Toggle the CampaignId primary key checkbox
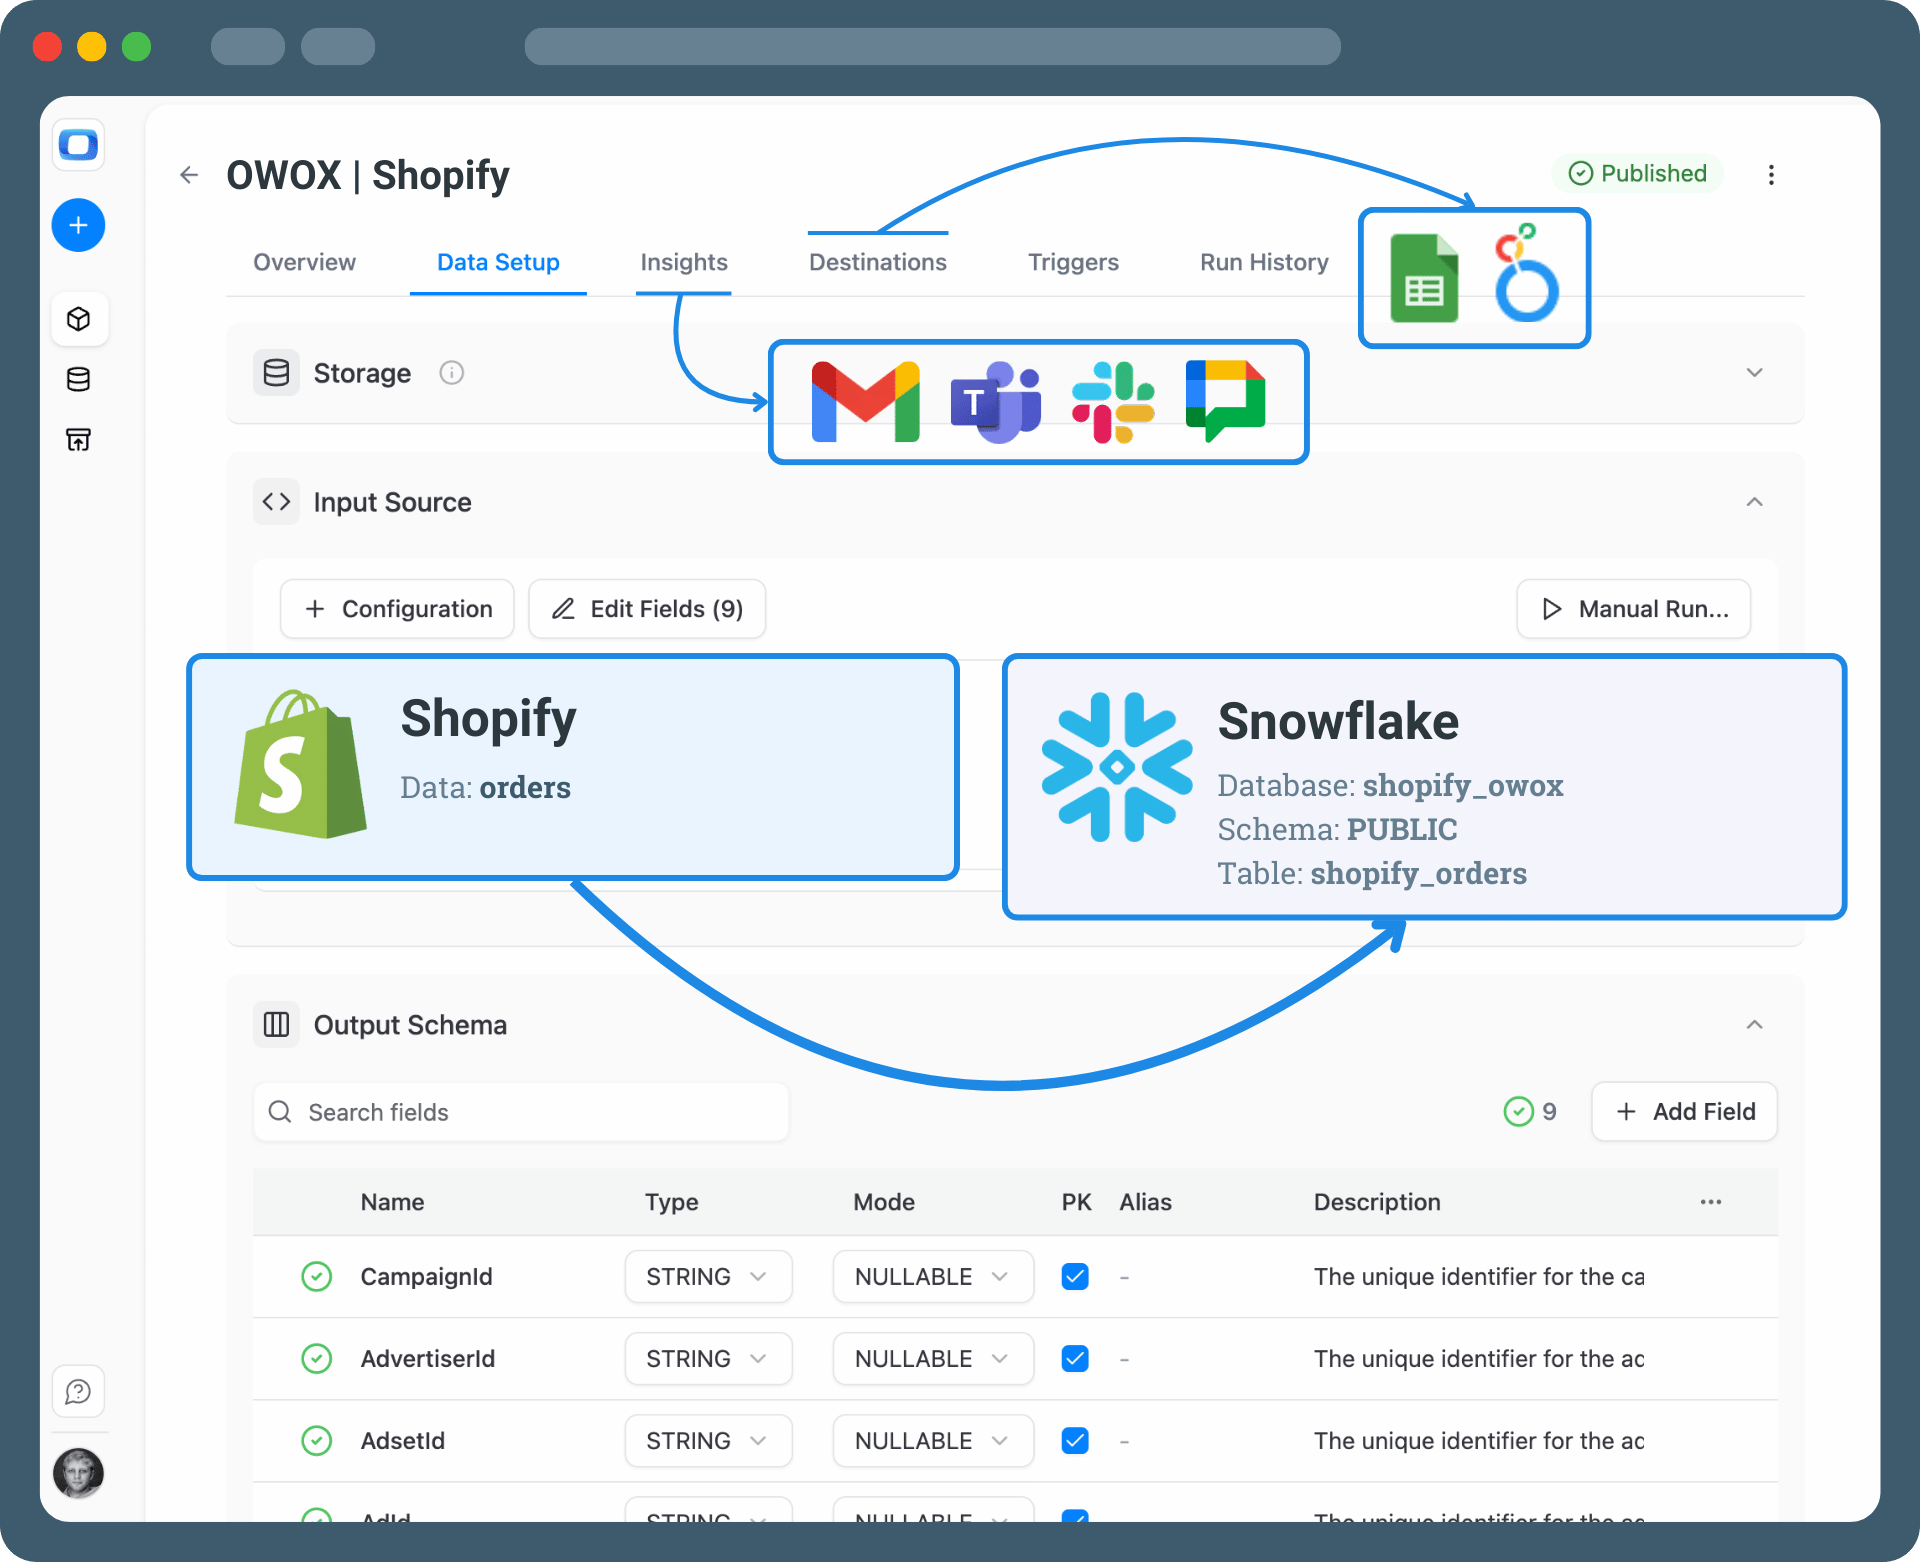1920x1562 pixels. [x=1075, y=1277]
